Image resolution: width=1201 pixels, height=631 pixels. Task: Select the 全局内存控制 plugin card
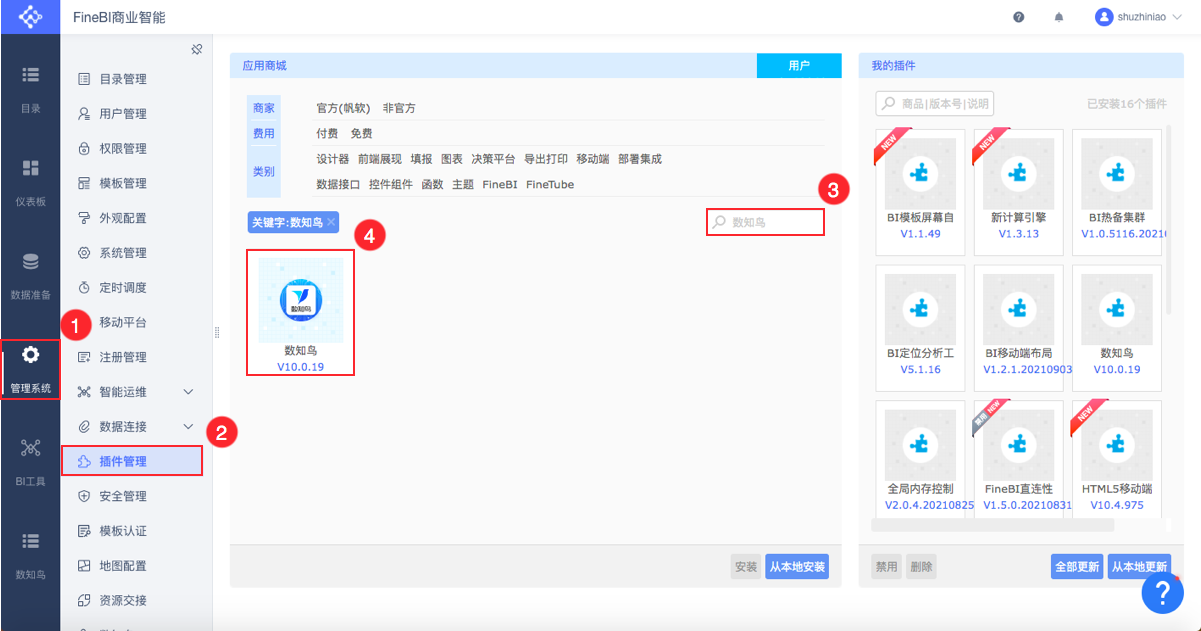(920, 458)
